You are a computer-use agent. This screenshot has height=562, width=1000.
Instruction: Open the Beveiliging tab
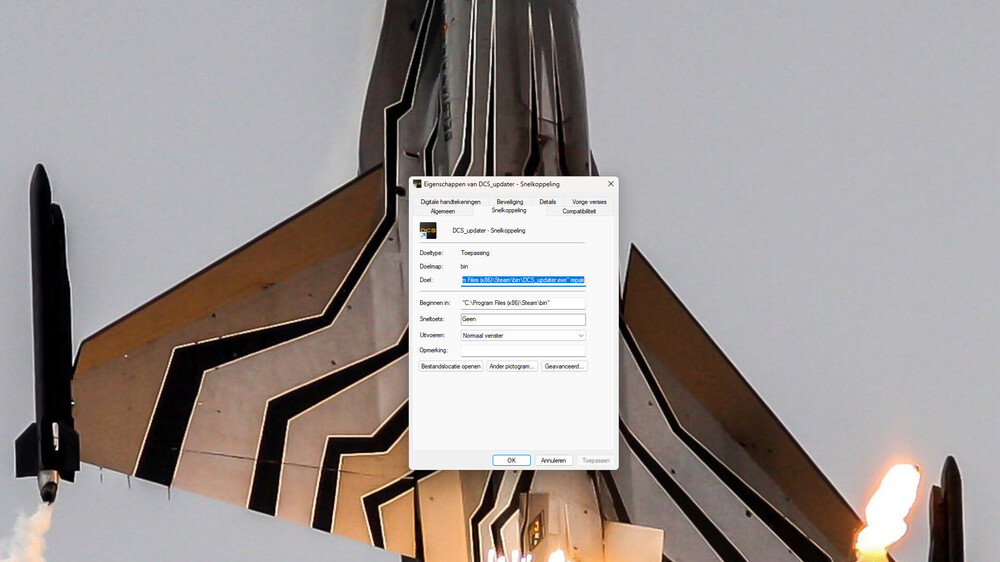coord(510,202)
